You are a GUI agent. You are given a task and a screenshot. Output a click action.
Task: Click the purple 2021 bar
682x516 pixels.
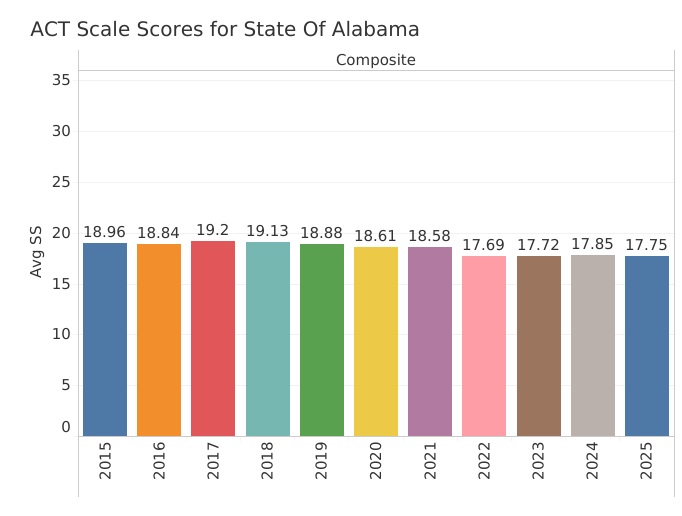click(430, 341)
